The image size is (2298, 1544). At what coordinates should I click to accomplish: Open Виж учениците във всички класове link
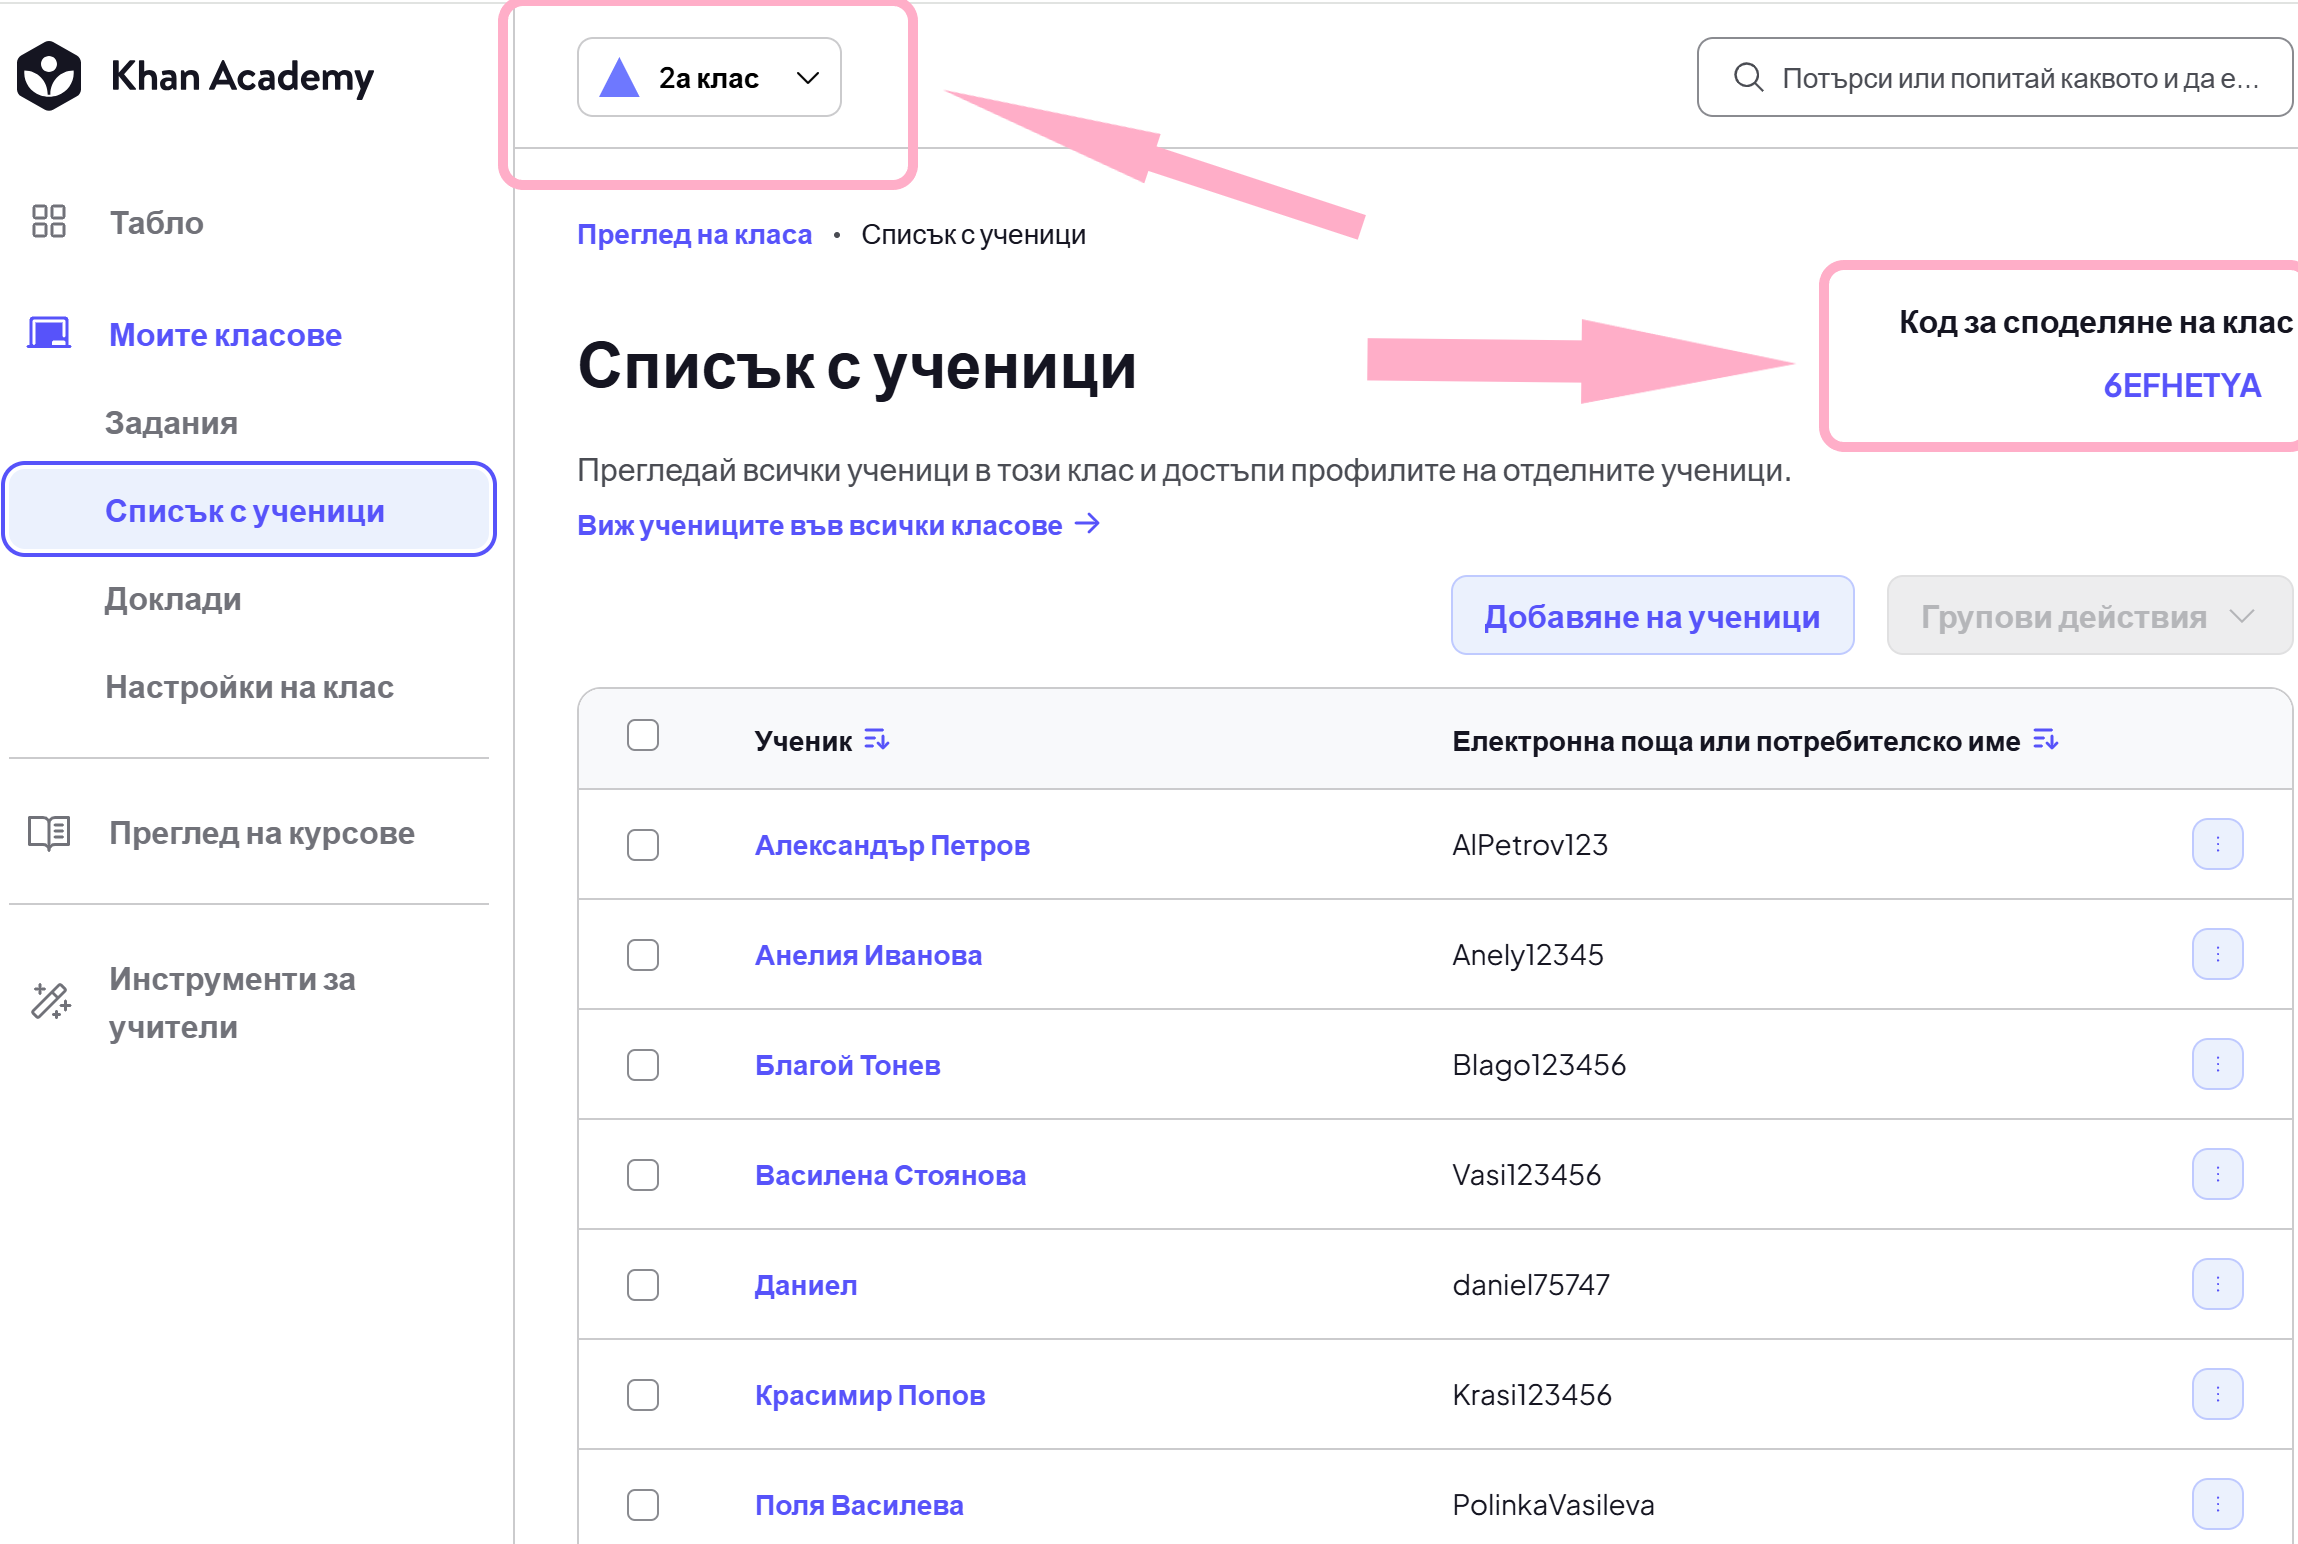pyautogui.click(x=820, y=525)
